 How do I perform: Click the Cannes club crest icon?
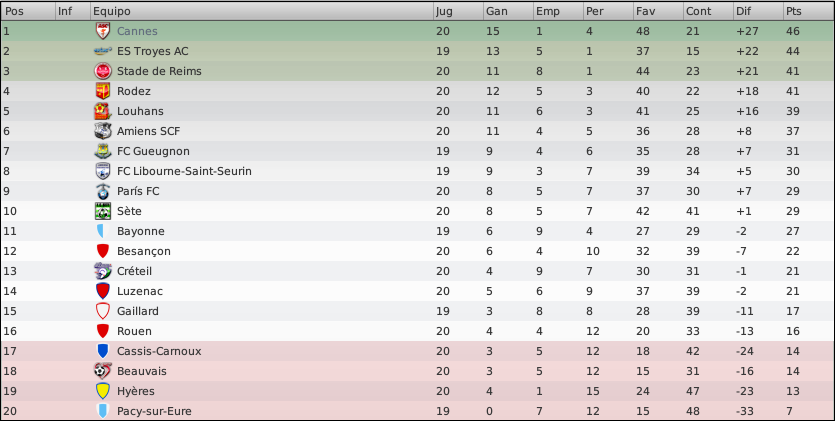pos(103,31)
